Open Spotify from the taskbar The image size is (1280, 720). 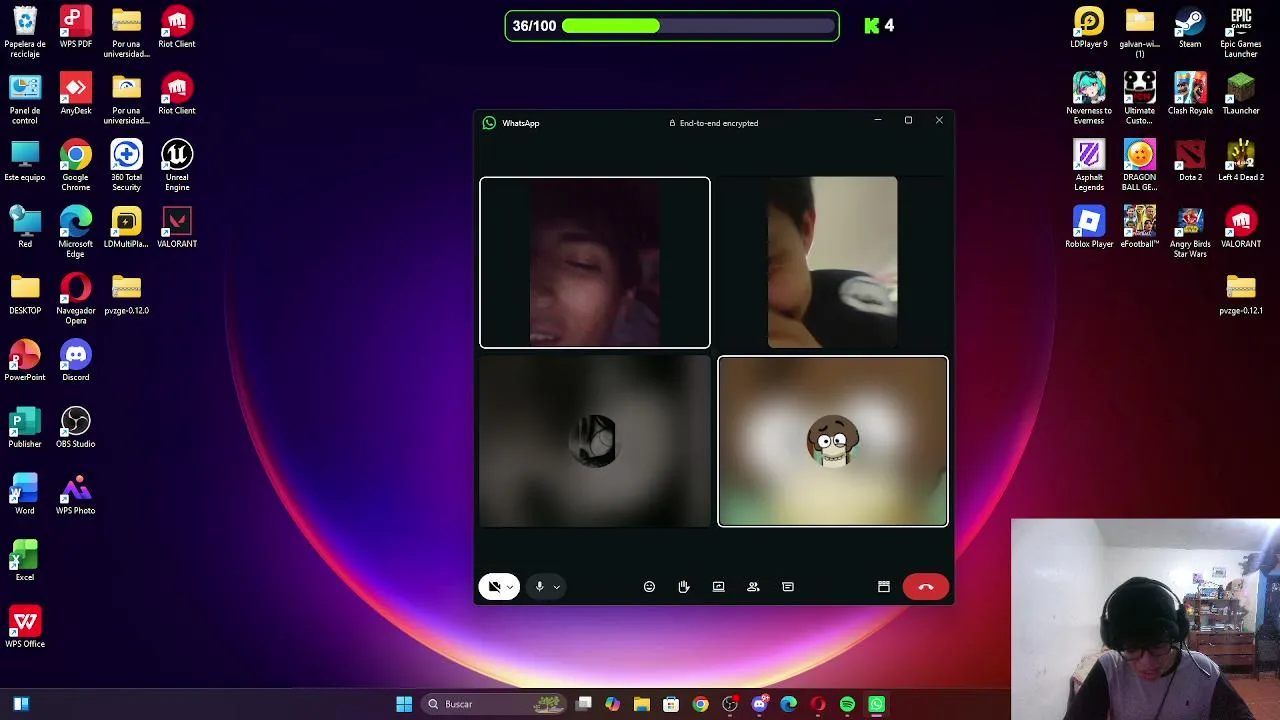click(847, 704)
